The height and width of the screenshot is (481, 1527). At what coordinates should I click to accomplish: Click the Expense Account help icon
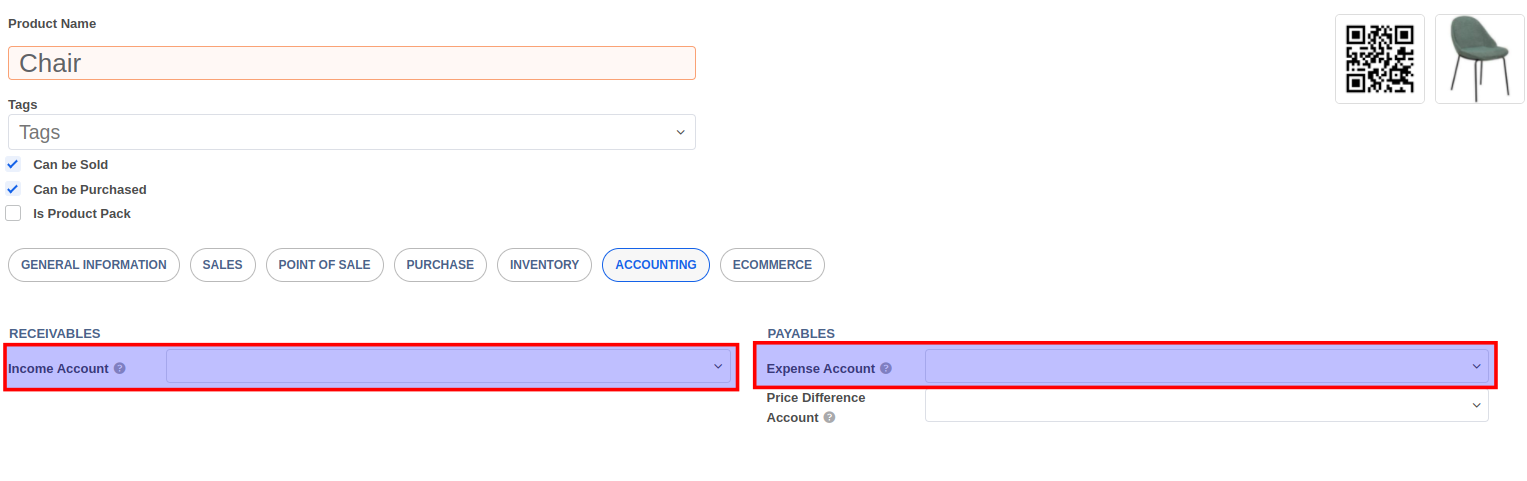tap(886, 369)
